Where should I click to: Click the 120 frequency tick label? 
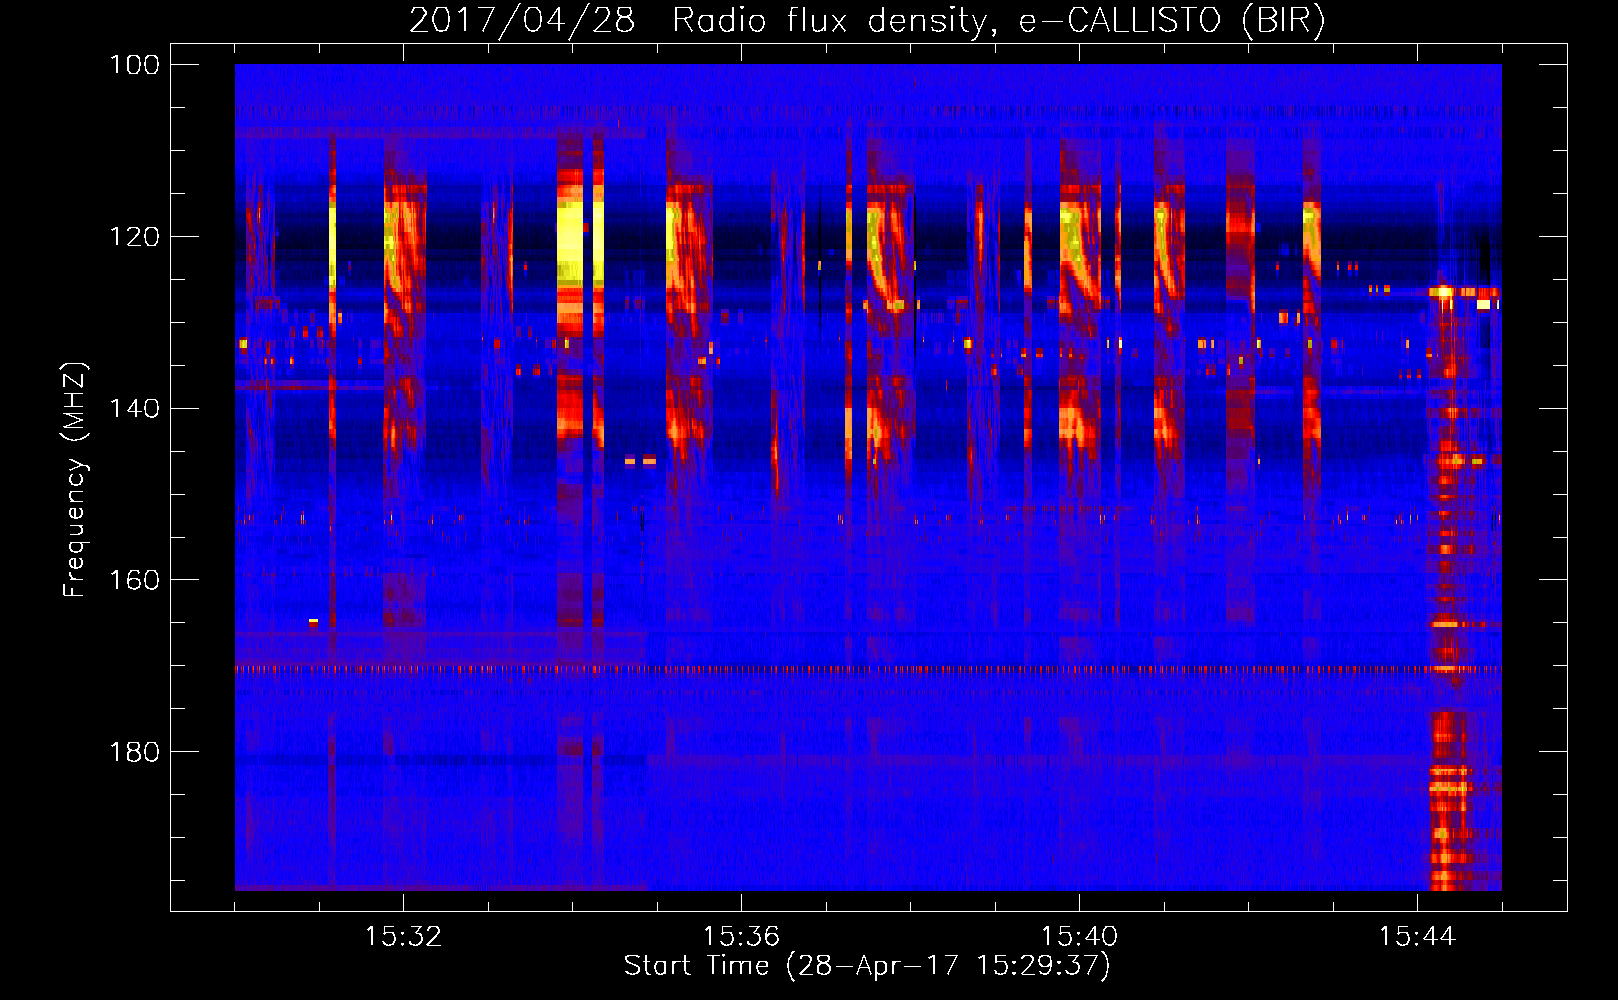point(135,237)
